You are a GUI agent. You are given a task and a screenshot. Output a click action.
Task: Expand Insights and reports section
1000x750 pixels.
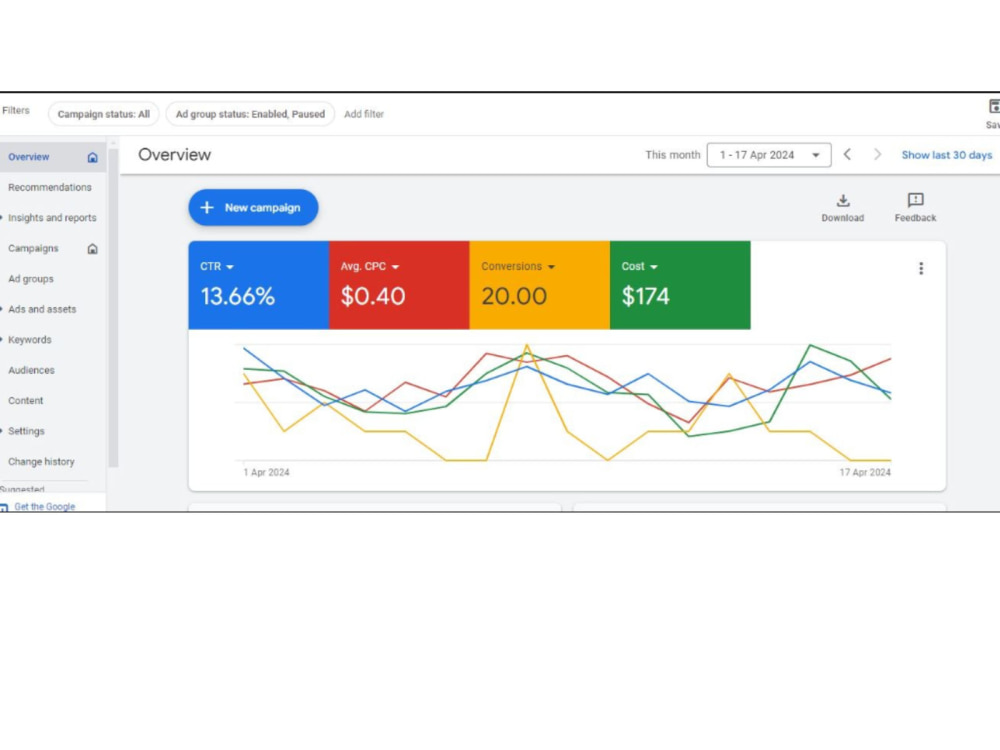coord(2,217)
